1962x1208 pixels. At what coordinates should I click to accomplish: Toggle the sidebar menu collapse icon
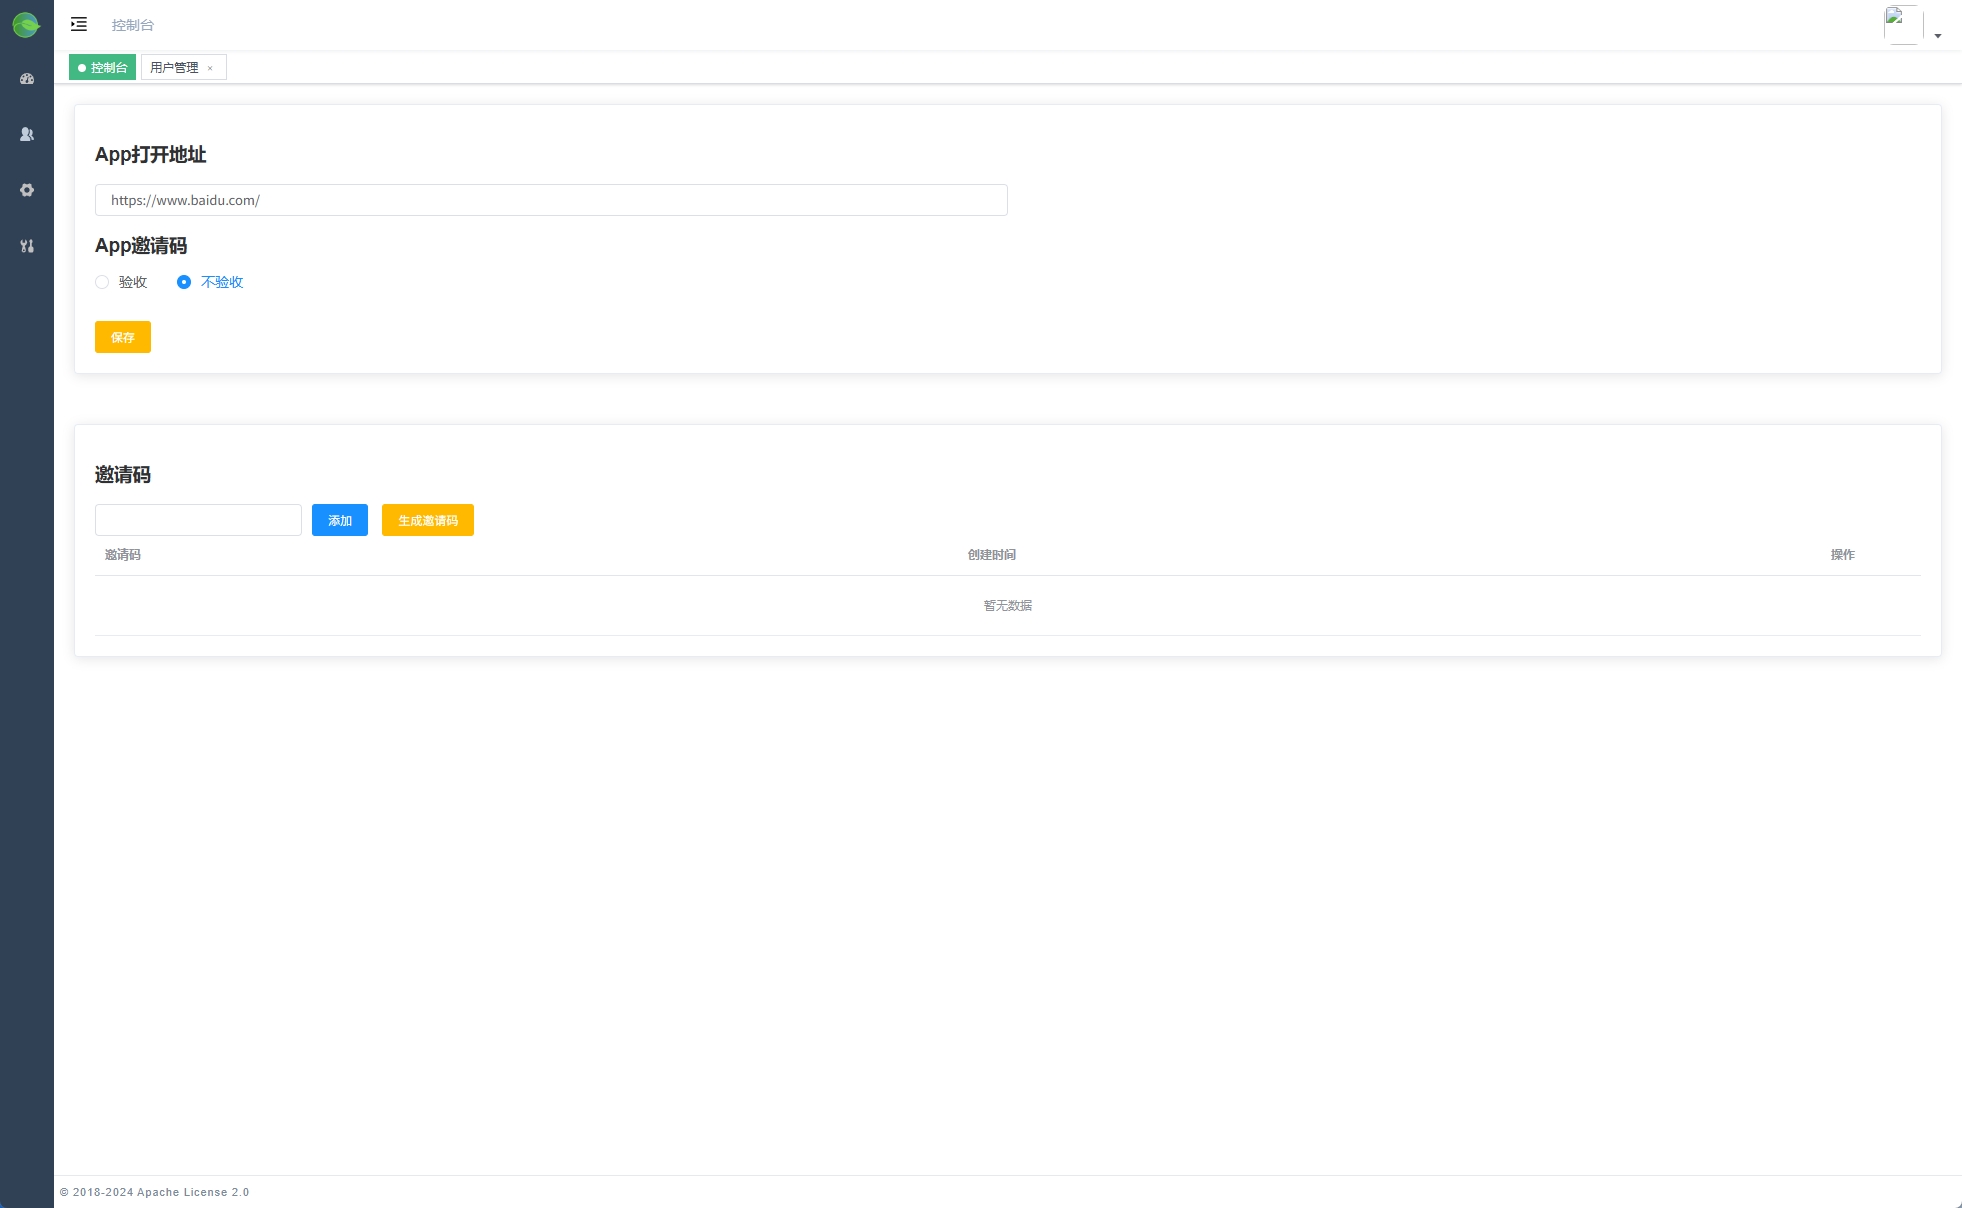click(x=79, y=24)
